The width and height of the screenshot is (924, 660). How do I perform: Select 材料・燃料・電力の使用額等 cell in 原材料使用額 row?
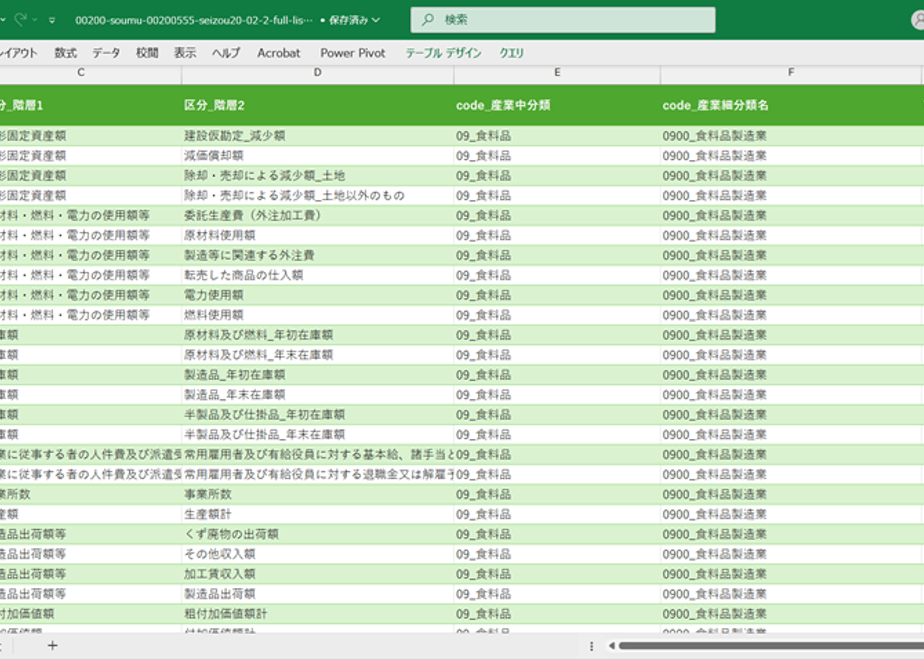coord(91,235)
